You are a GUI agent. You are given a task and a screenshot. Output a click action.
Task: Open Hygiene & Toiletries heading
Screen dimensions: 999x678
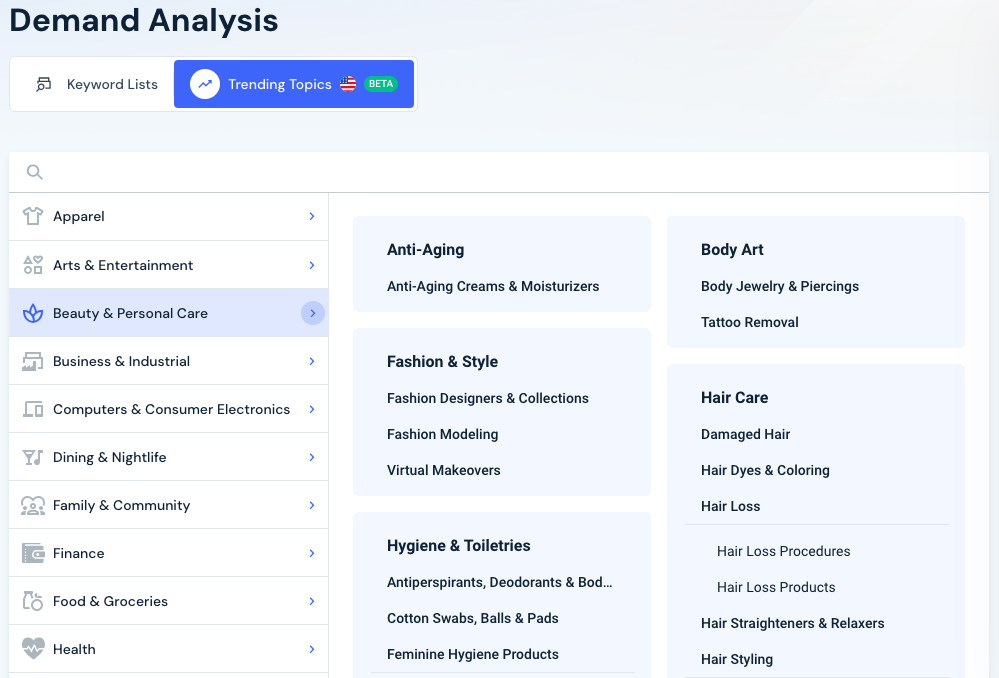(458, 546)
